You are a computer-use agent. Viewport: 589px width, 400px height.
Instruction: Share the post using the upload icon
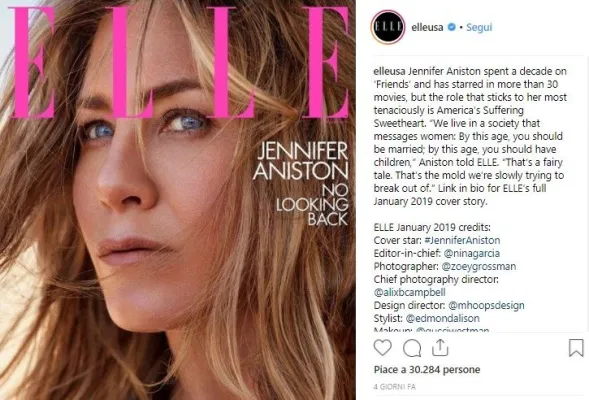pos(440,347)
